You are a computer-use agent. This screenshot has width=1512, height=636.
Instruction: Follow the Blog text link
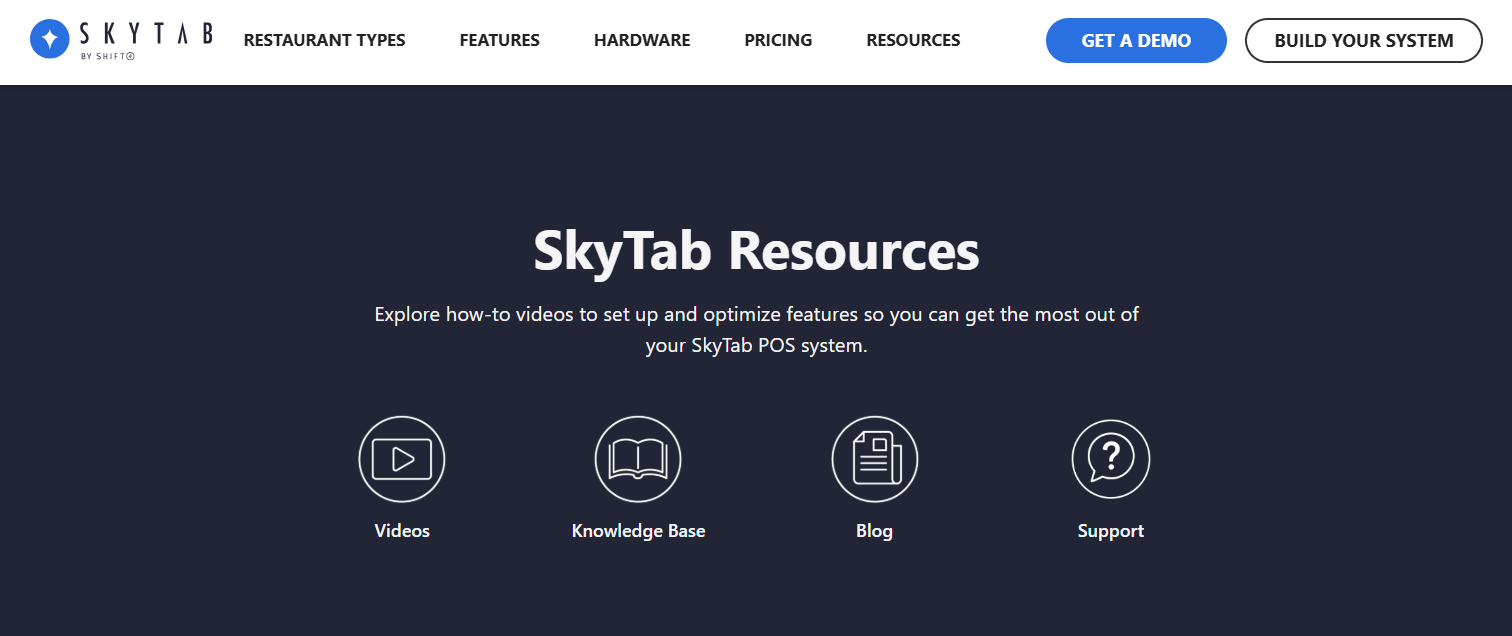[x=875, y=531]
